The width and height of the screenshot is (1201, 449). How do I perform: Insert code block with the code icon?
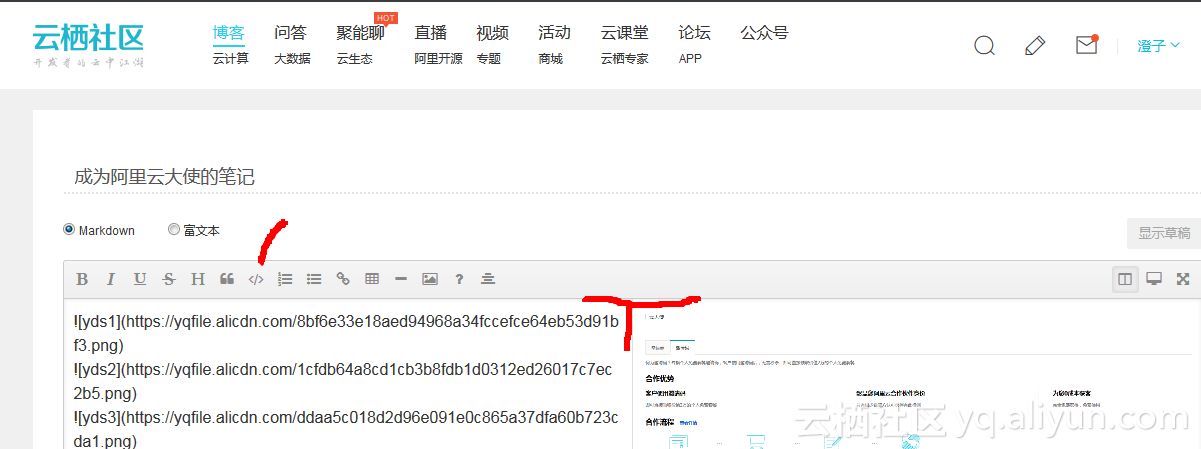[x=256, y=279]
